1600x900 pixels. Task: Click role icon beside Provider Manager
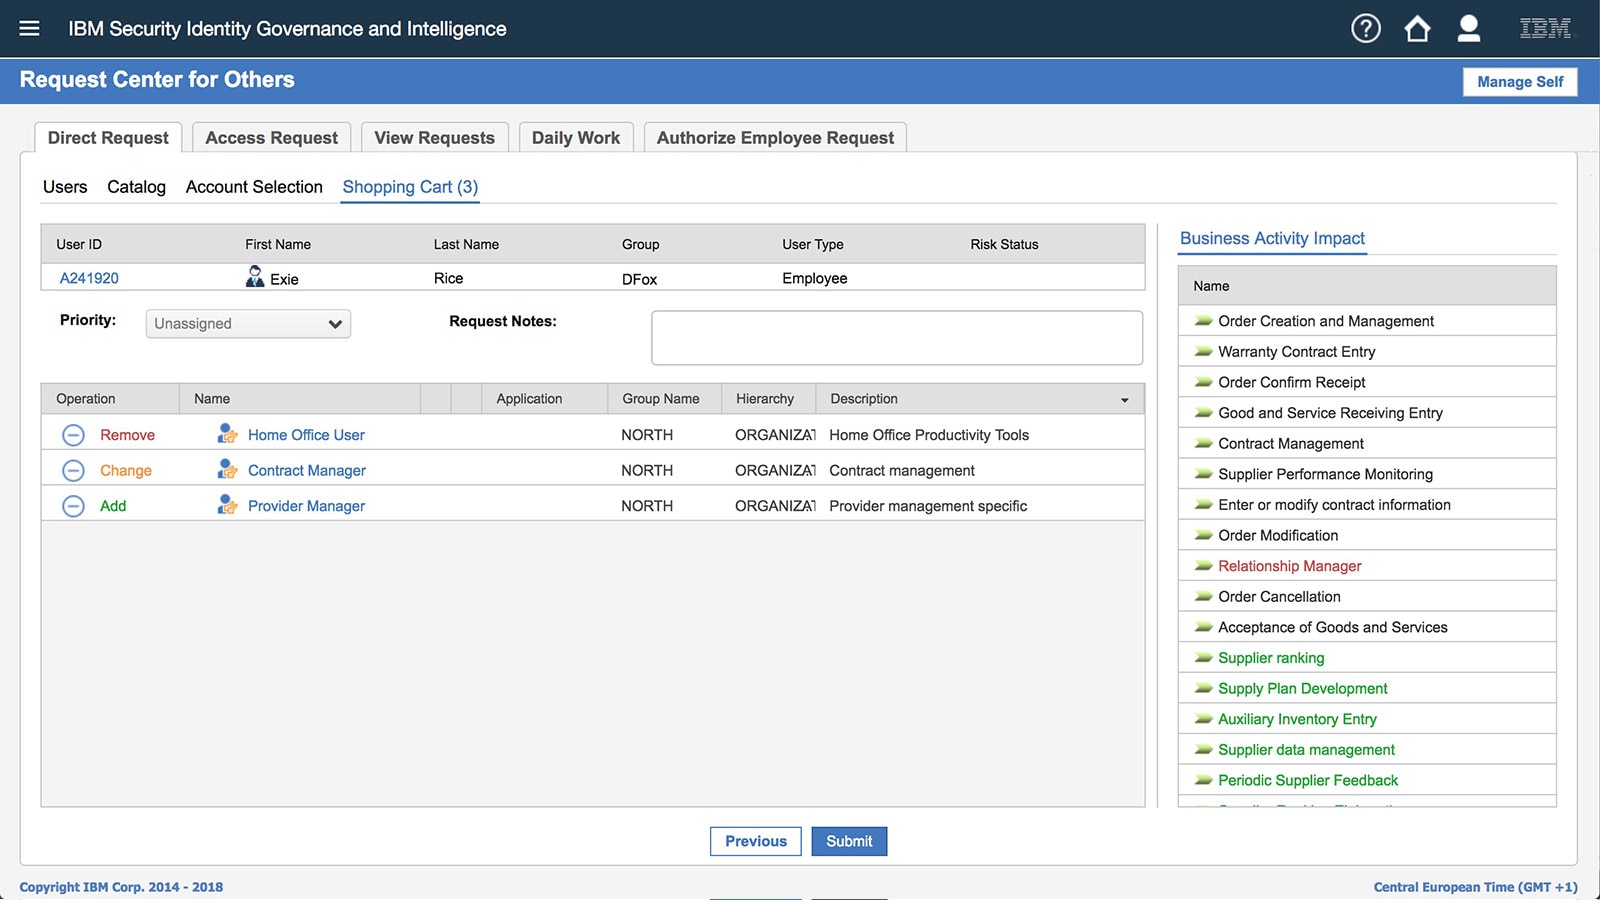click(x=227, y=505)
